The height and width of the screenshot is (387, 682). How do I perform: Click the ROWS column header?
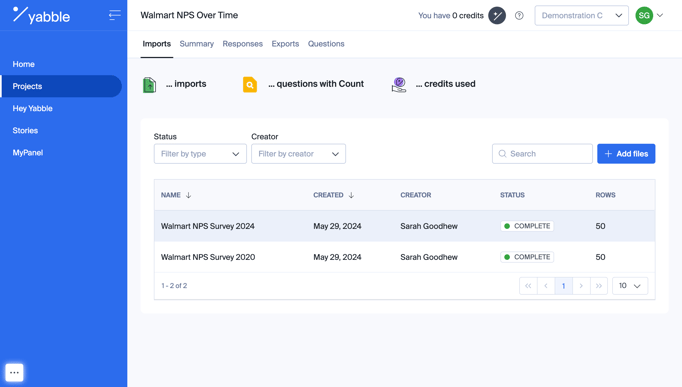[605, 195]
